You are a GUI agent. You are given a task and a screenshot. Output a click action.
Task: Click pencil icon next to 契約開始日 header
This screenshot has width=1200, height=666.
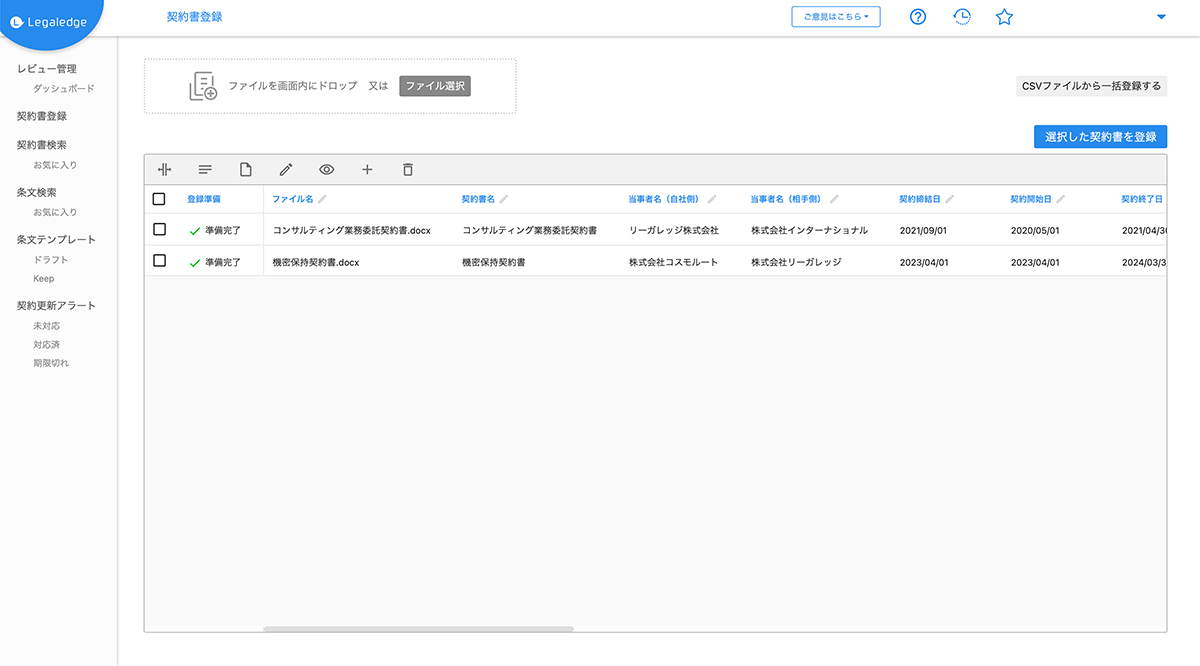point(1060,199)
